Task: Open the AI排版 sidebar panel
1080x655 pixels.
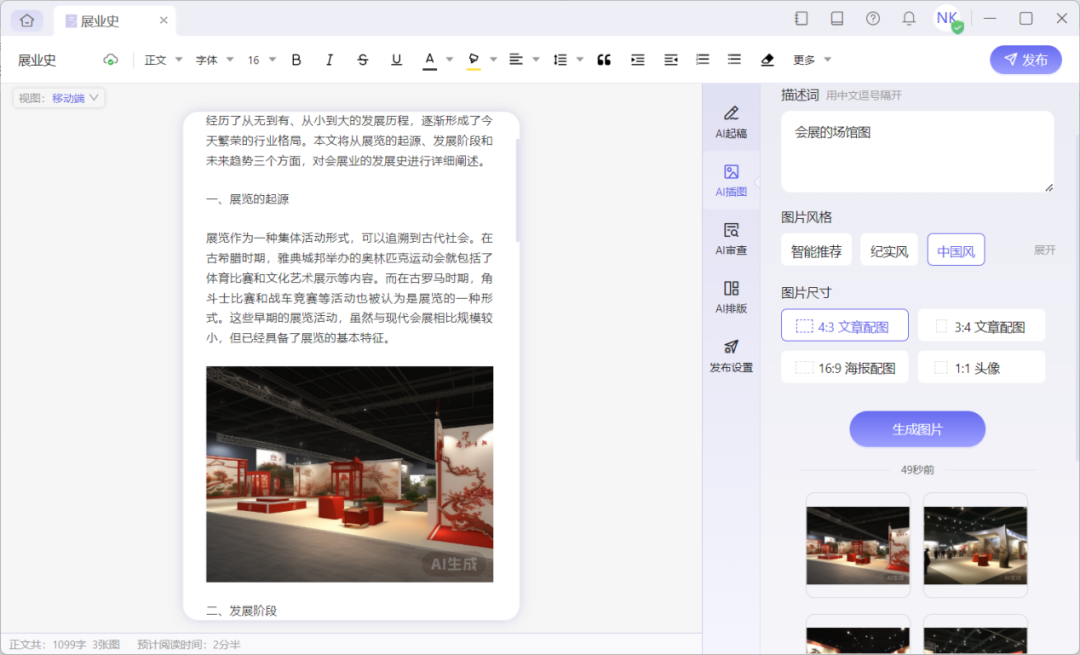Action: pos(731,297)
